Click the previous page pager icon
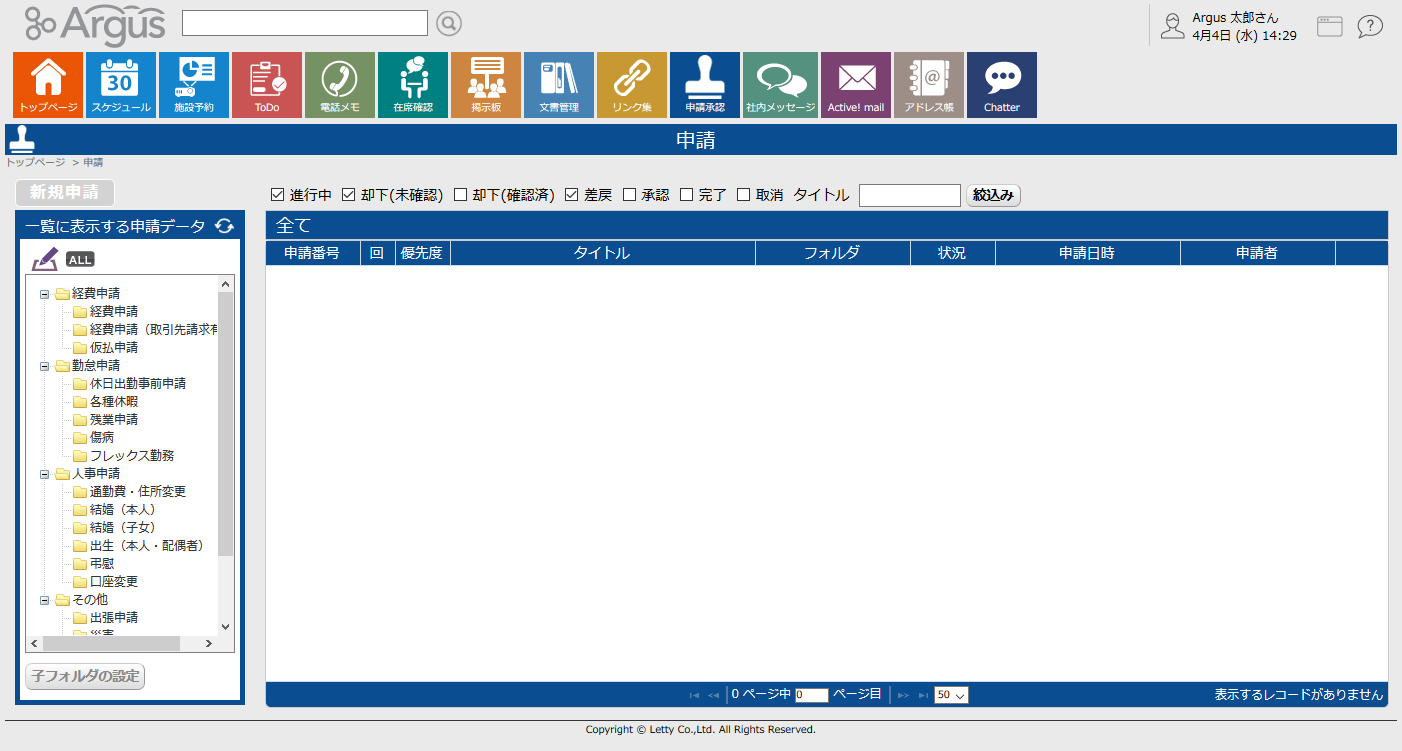 pyautogui.click(x=713, y=695)
